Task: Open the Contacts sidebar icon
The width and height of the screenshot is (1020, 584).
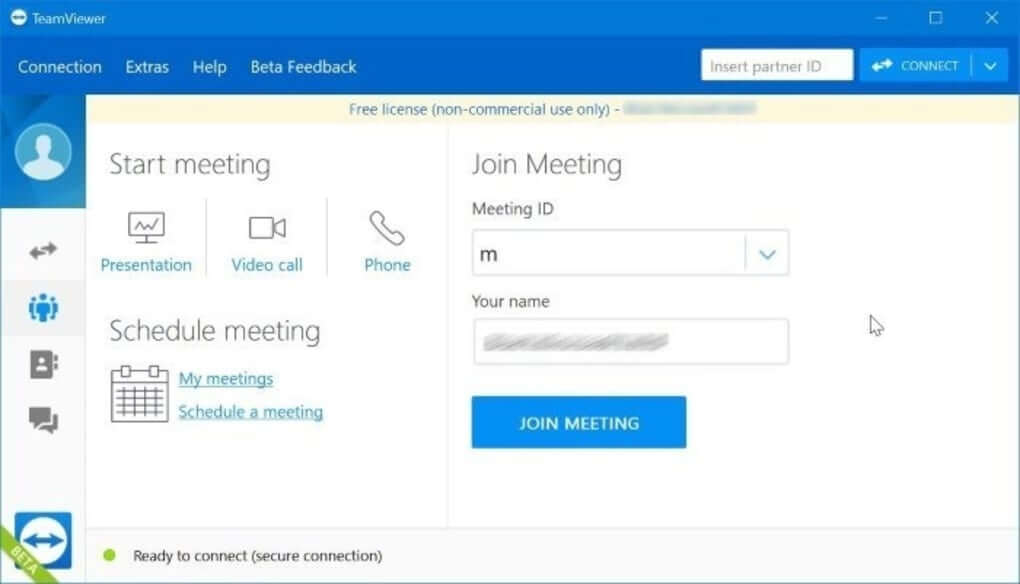Action: (x=43, y=365)
